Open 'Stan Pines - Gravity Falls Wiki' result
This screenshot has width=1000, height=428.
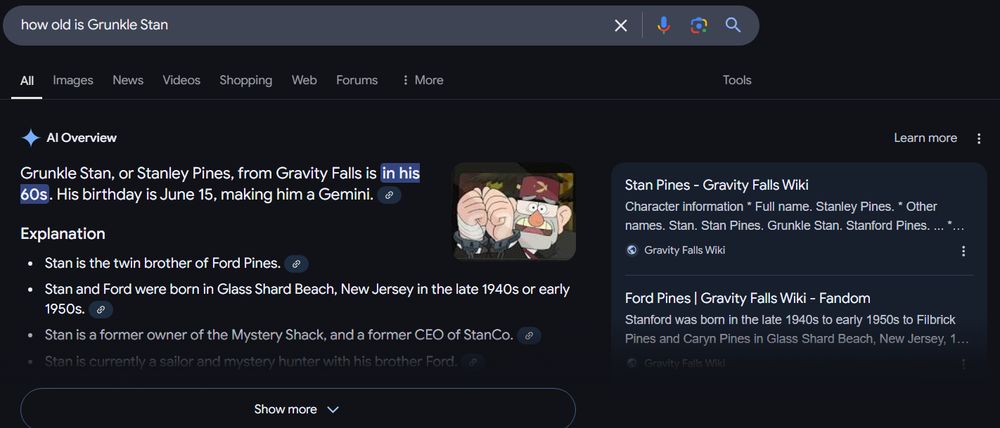click(716, 185)
